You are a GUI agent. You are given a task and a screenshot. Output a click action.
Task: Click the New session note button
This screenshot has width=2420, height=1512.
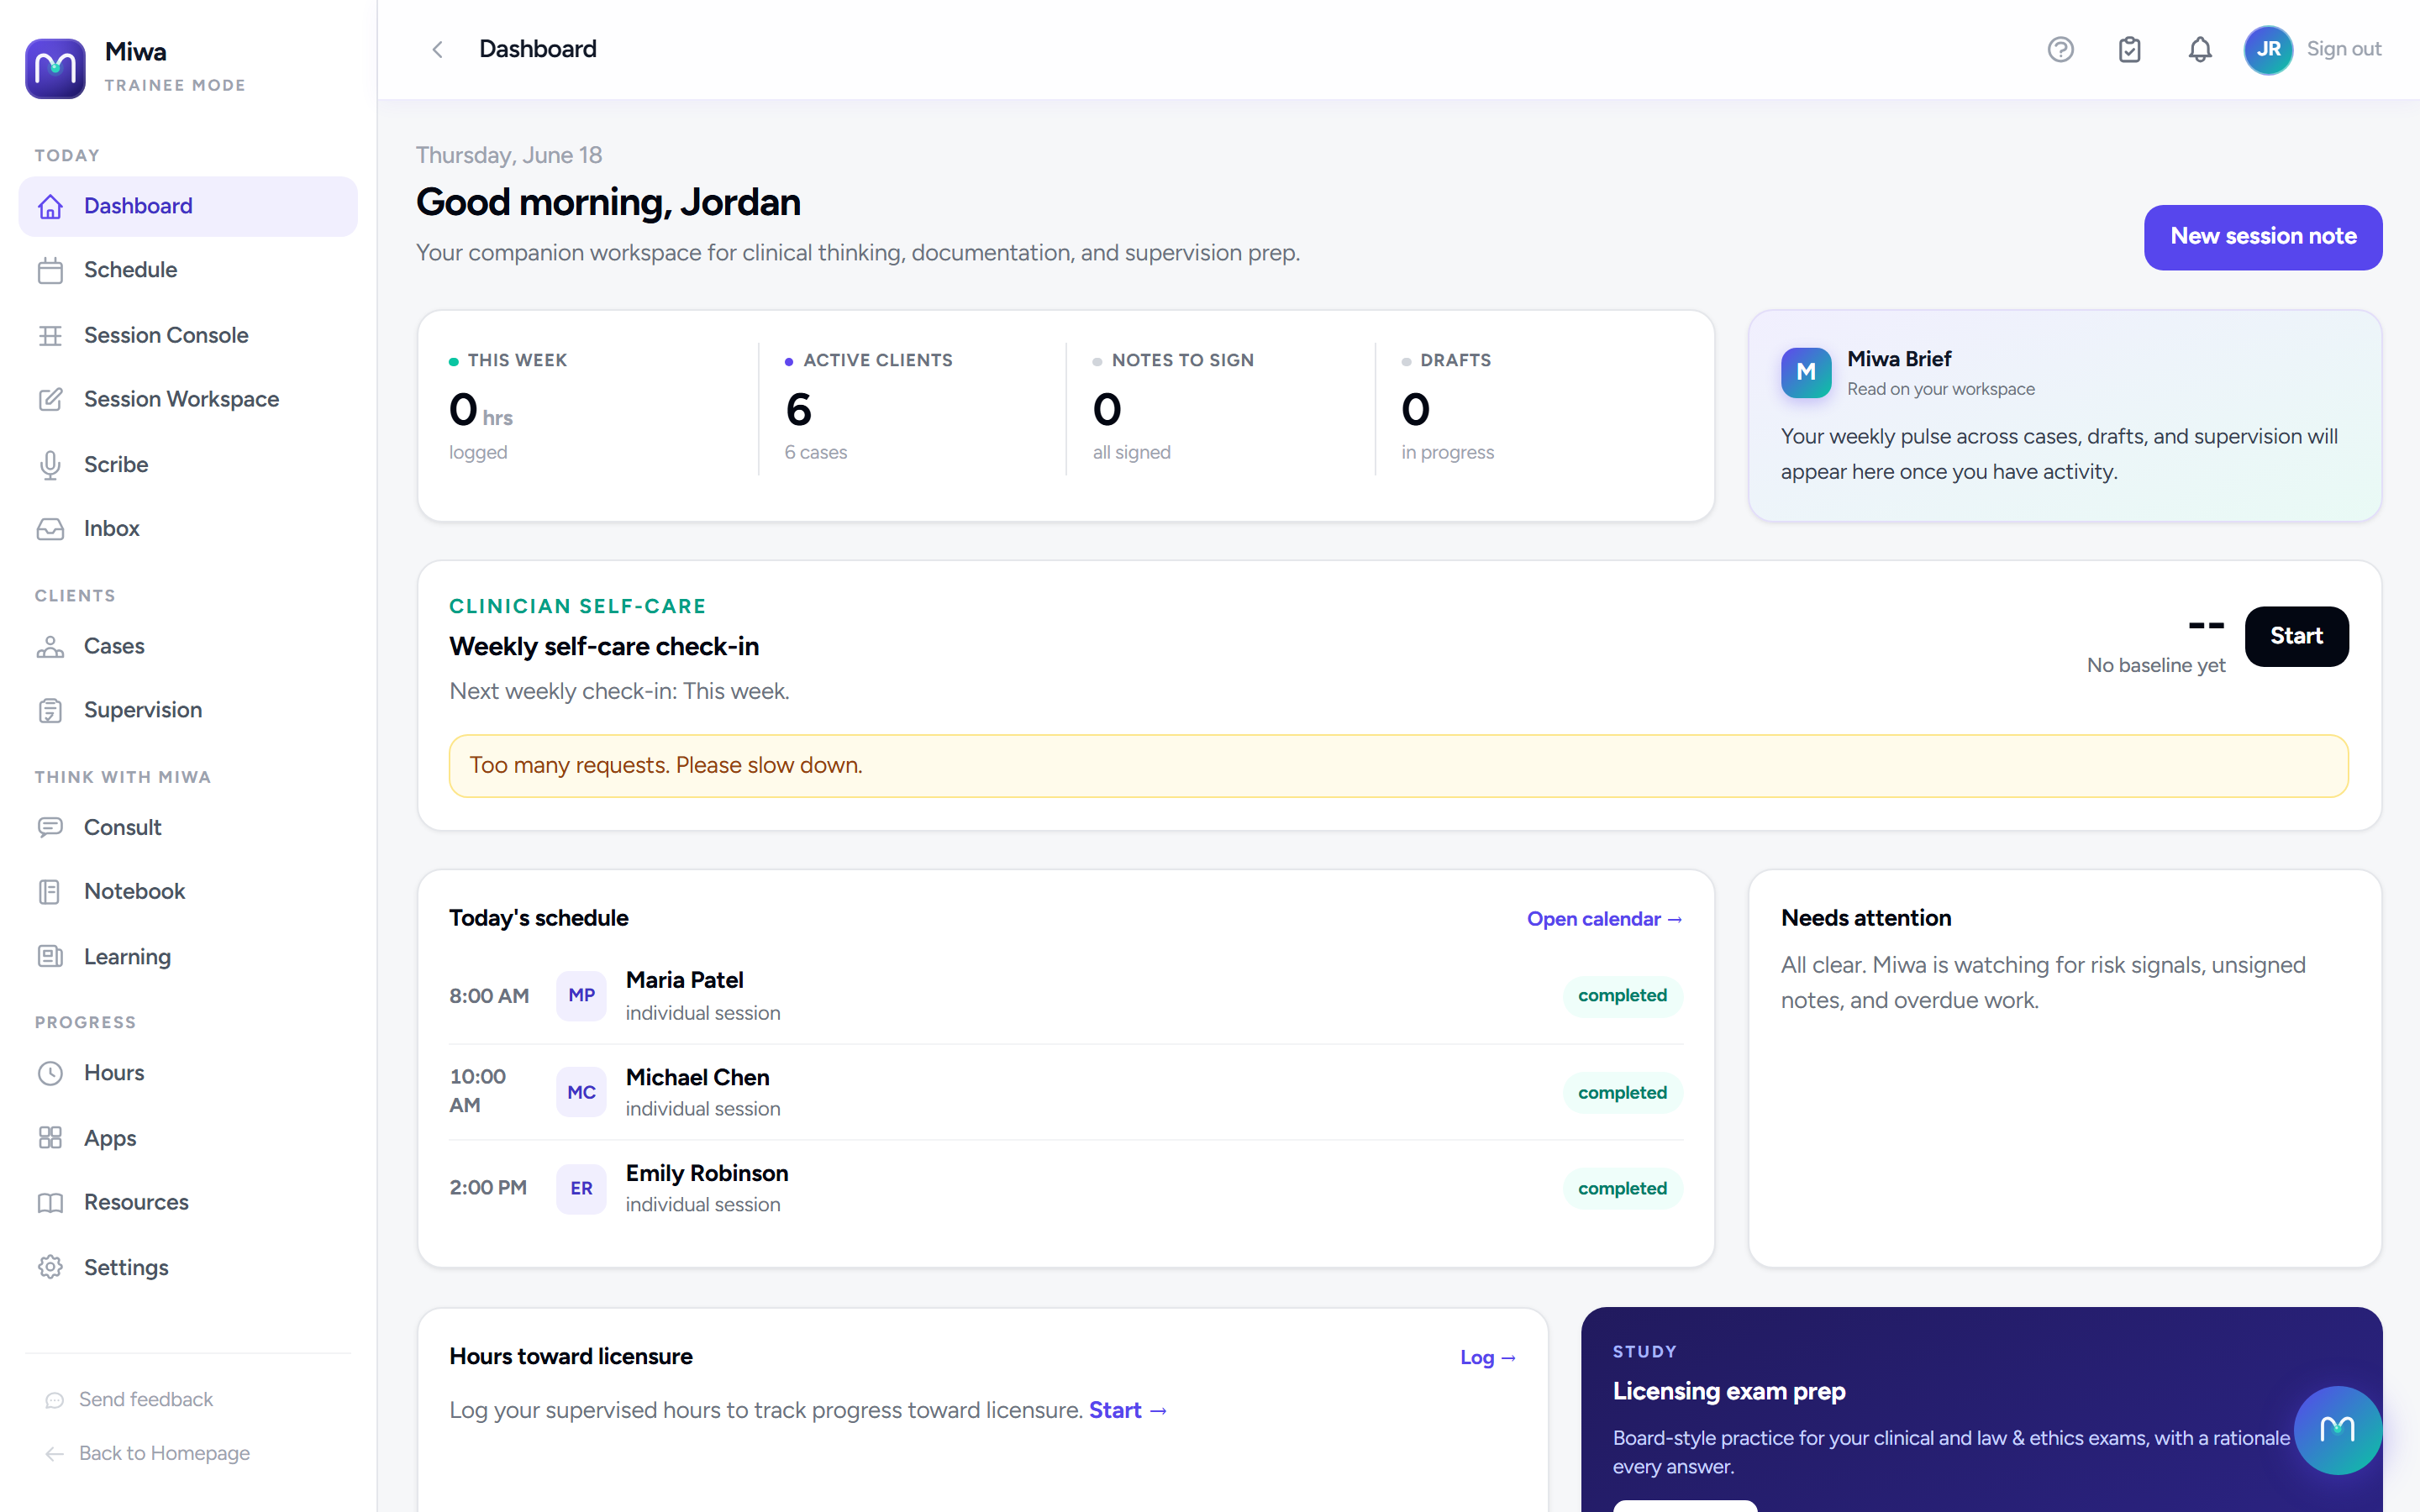(x=2263, y=237)
